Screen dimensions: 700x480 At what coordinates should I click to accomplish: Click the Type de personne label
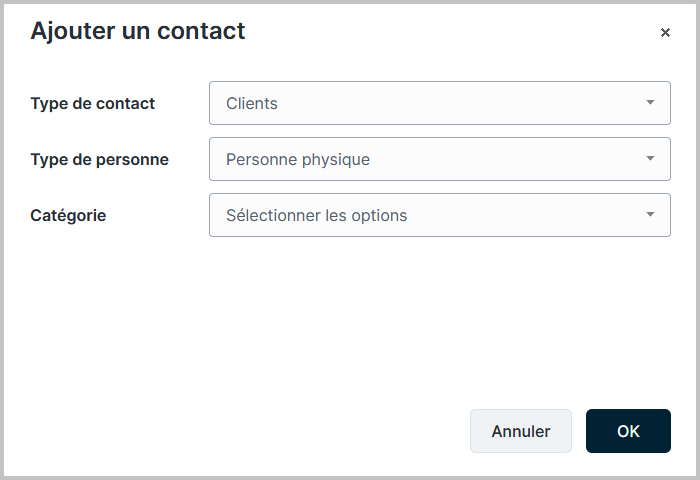pos(100,159)
